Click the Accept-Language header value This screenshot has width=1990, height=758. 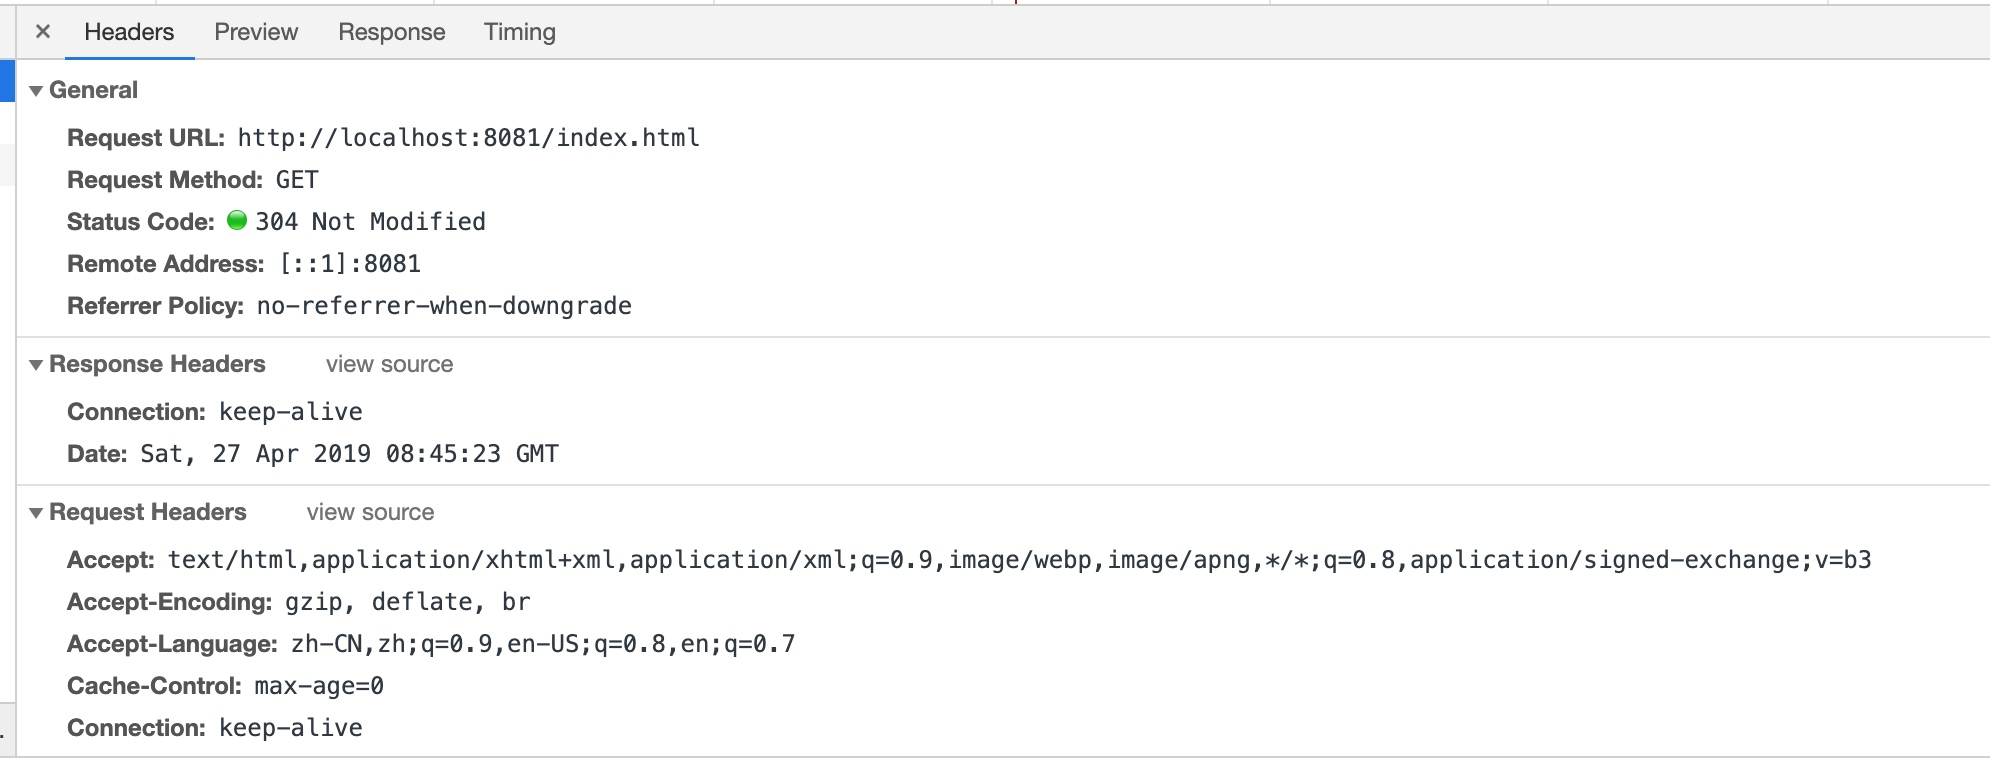click(x=543, y=644)
